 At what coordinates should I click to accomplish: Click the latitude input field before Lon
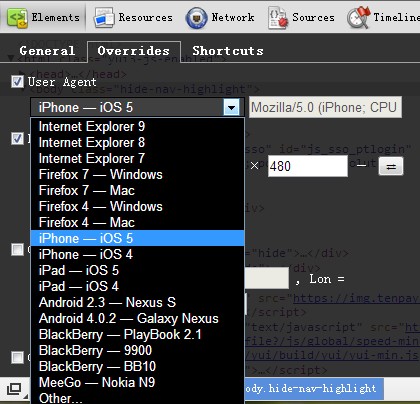click(267, 278)
